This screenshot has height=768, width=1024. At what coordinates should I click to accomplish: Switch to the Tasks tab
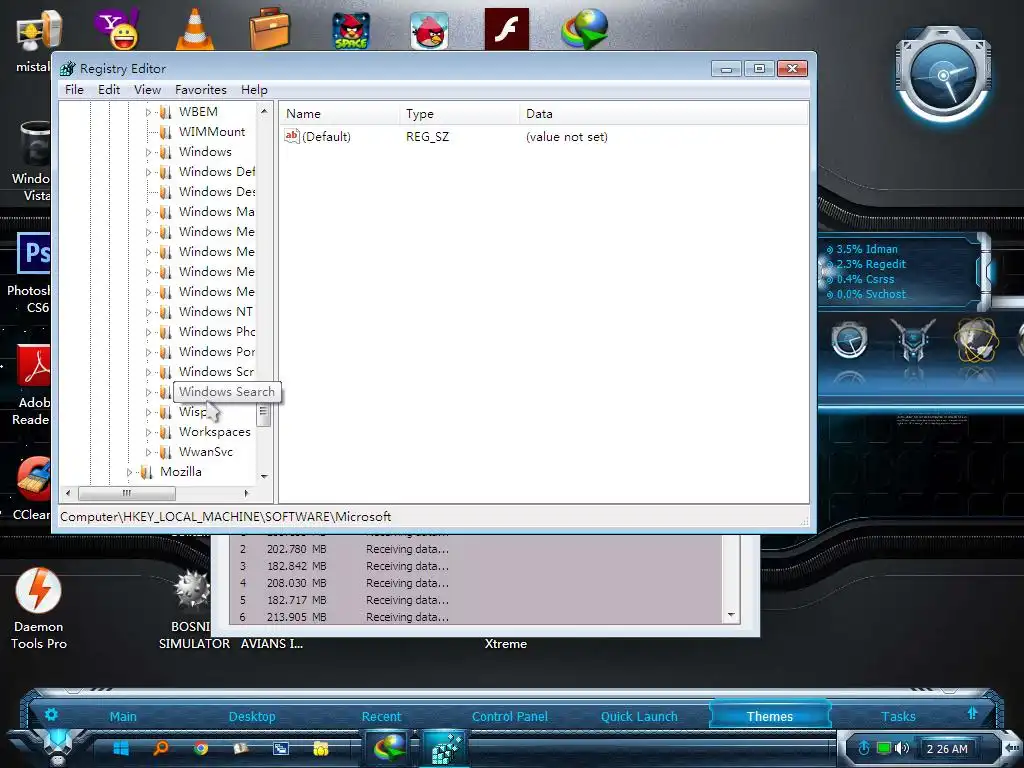pyautogui.click(x=898, y=716)
